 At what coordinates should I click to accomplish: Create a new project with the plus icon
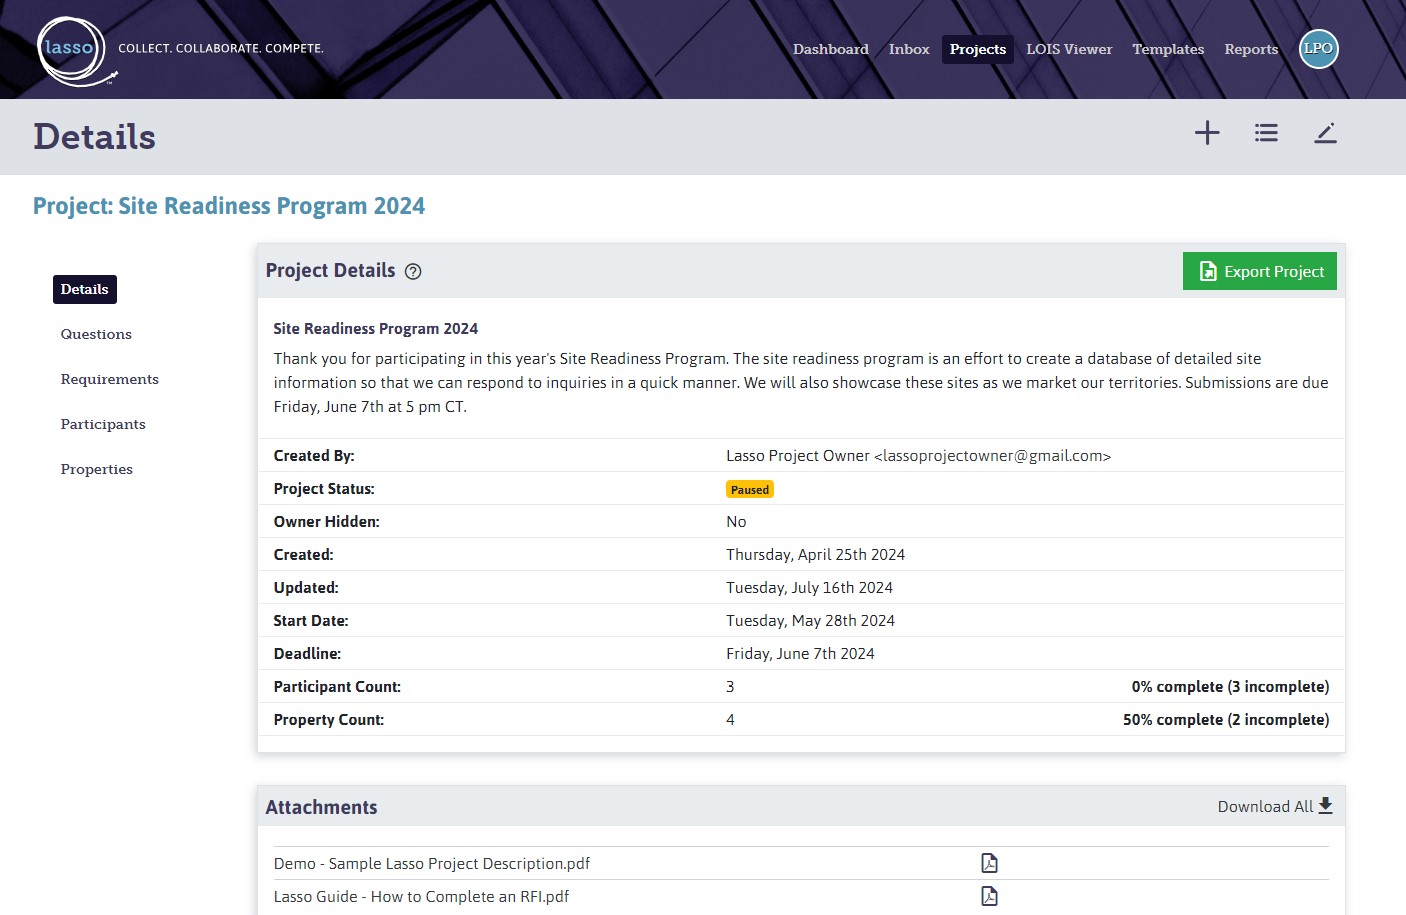1207,132
